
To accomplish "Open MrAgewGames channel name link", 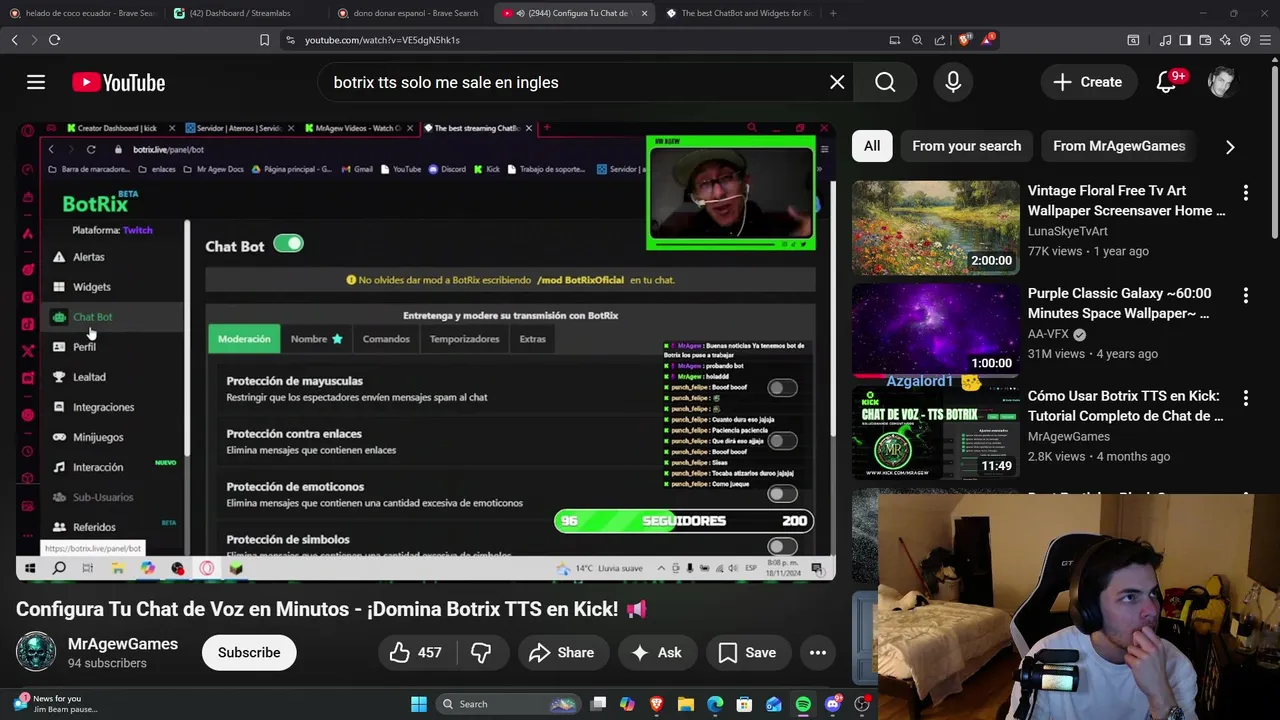I will (x=123, y=644).
